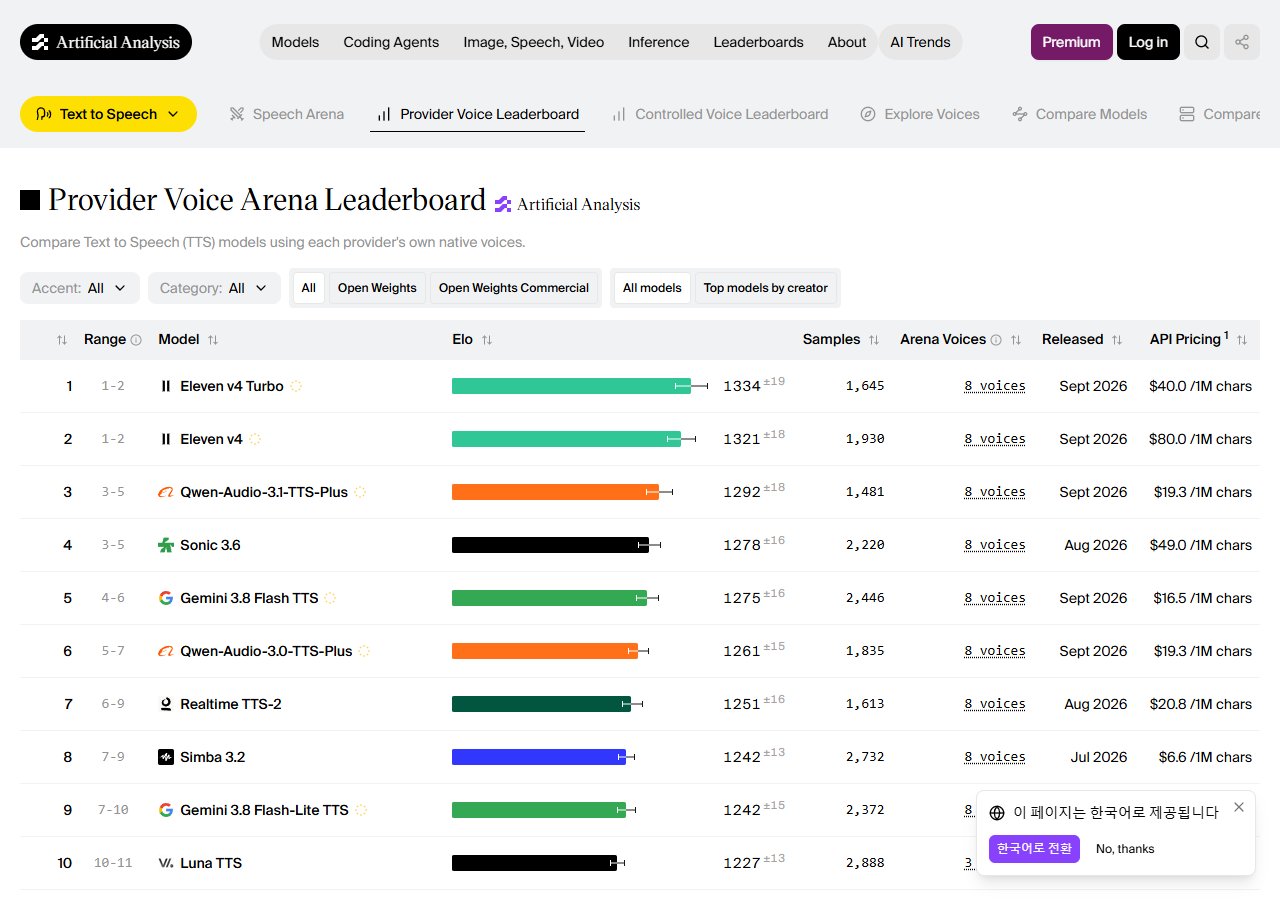Image resolution: width=1280 pixels, height=900 pixels.
Task: Click the Artificial Analysis logo
Action: (x=106, y=42)
